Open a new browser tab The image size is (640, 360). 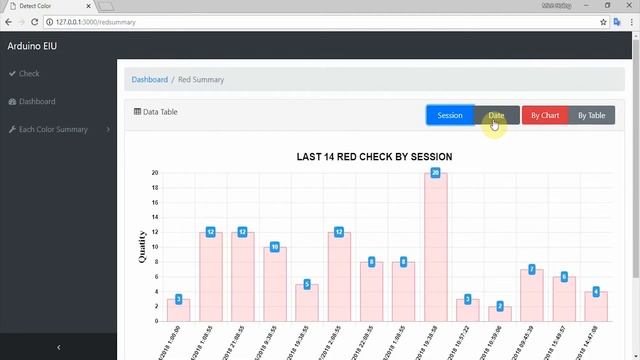106,6
